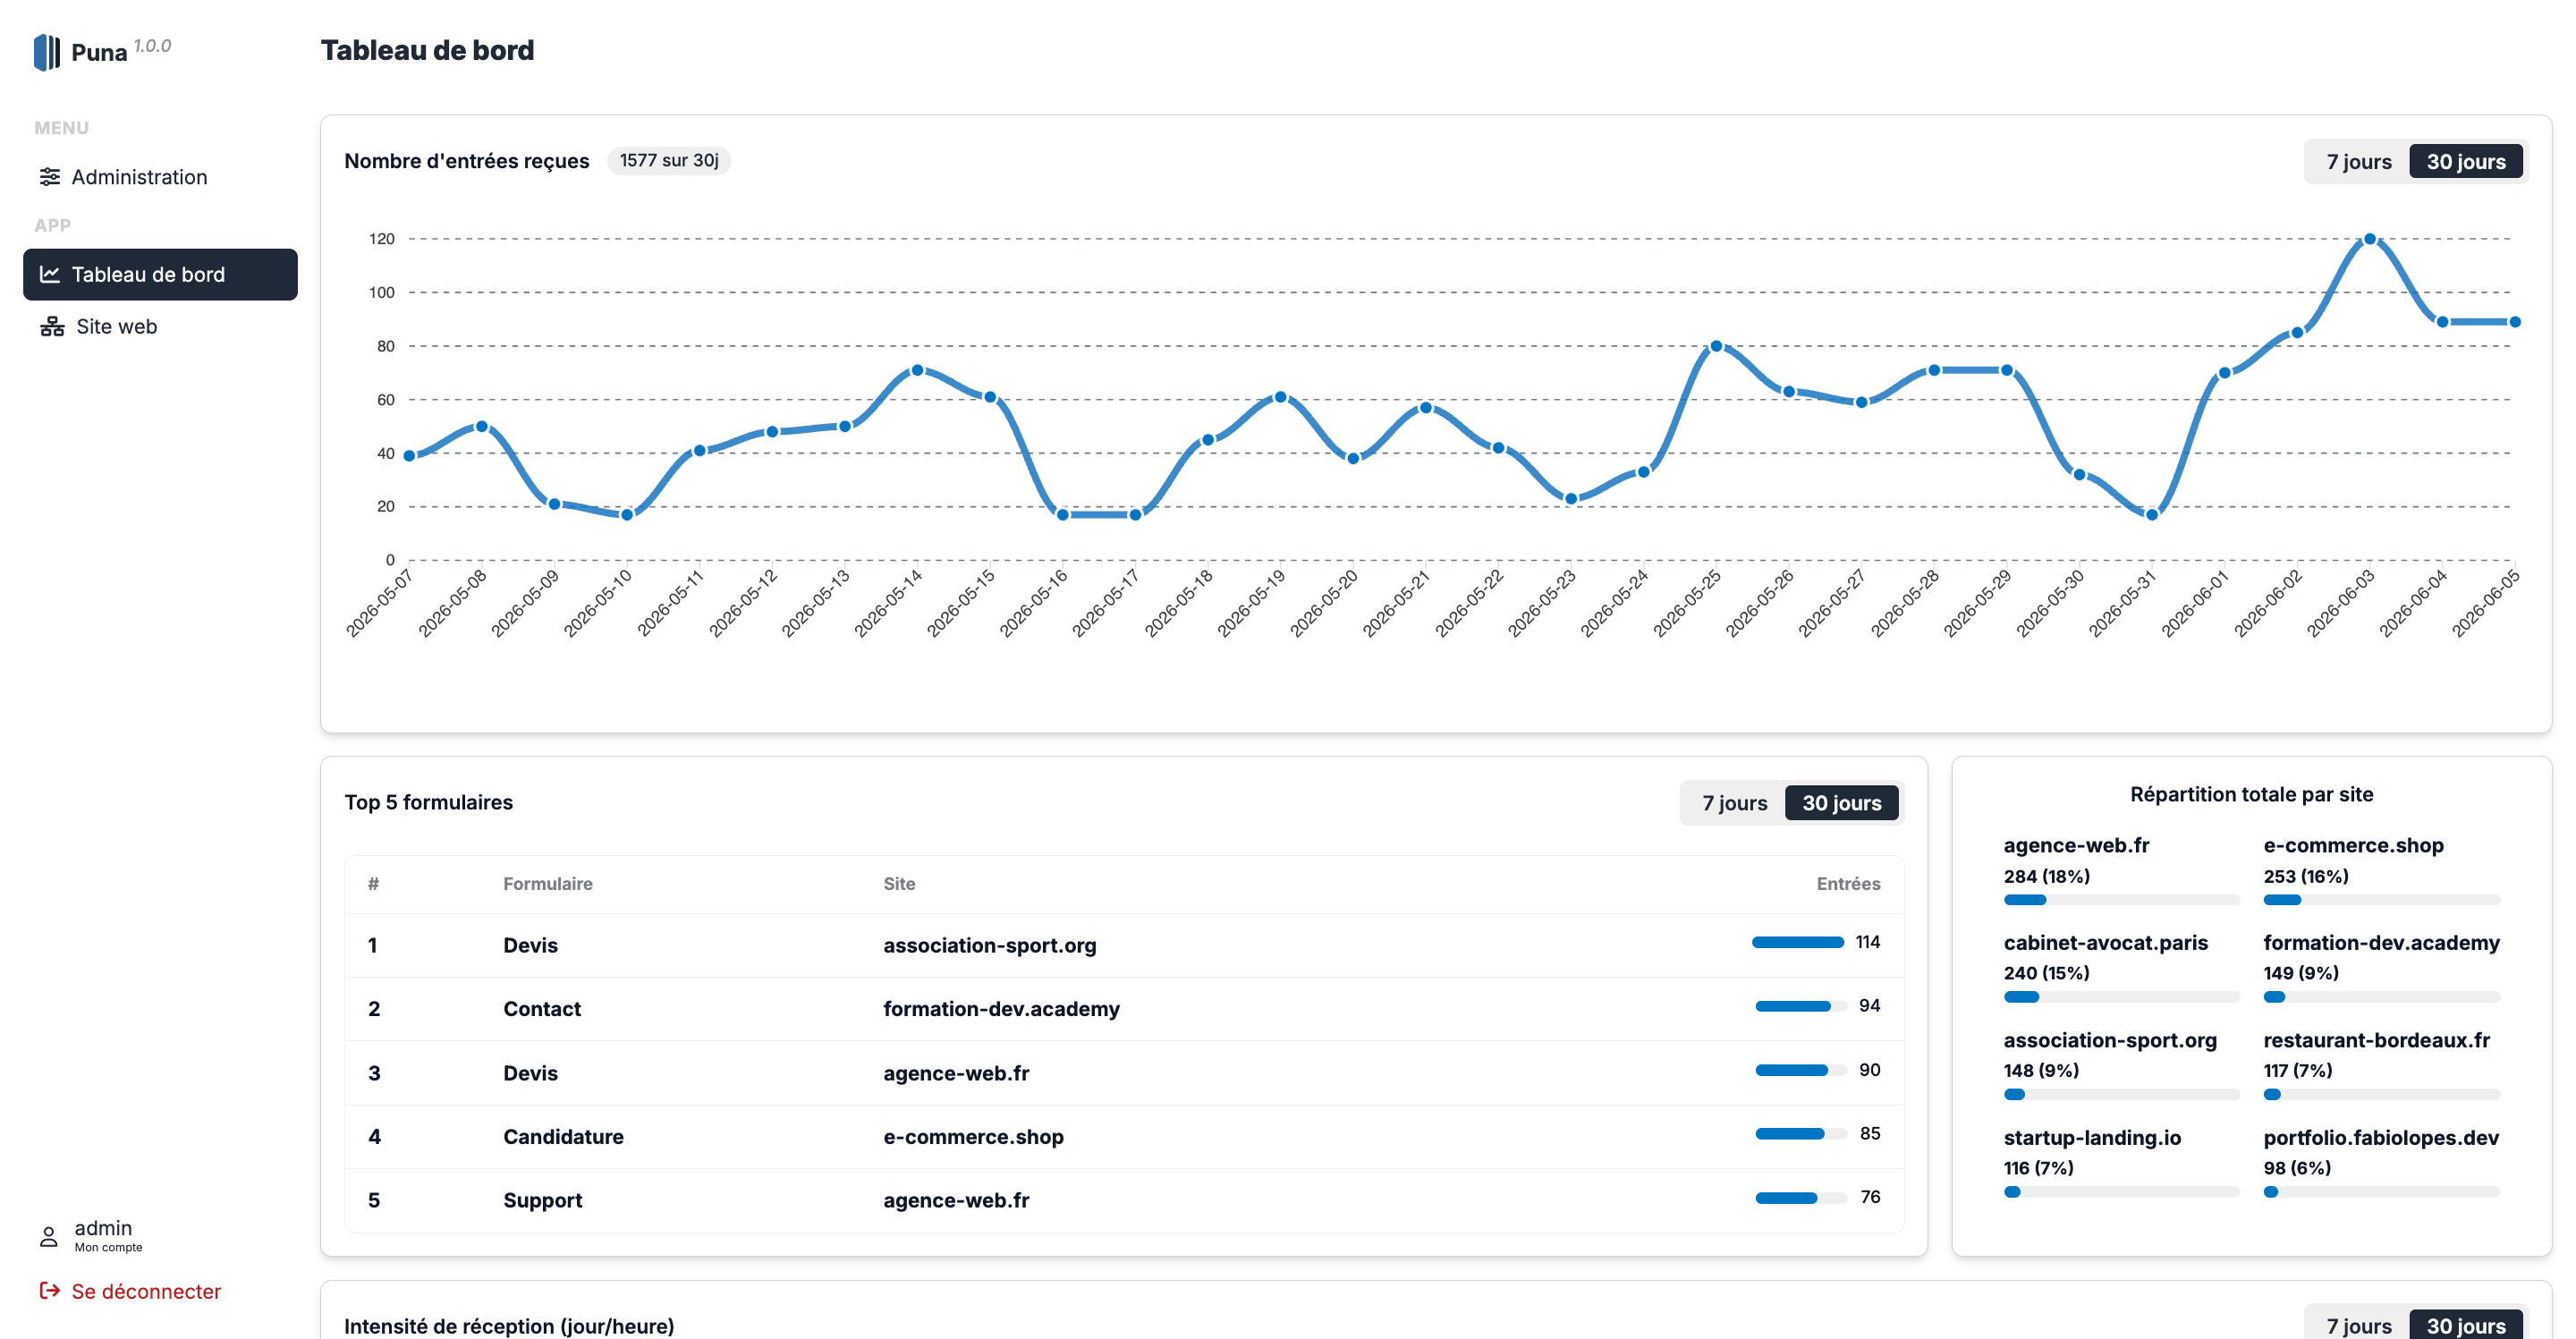Select 30 jours on entries chart
This screenshot has height=1339, width=2576.
click(x=2465, y=161)
